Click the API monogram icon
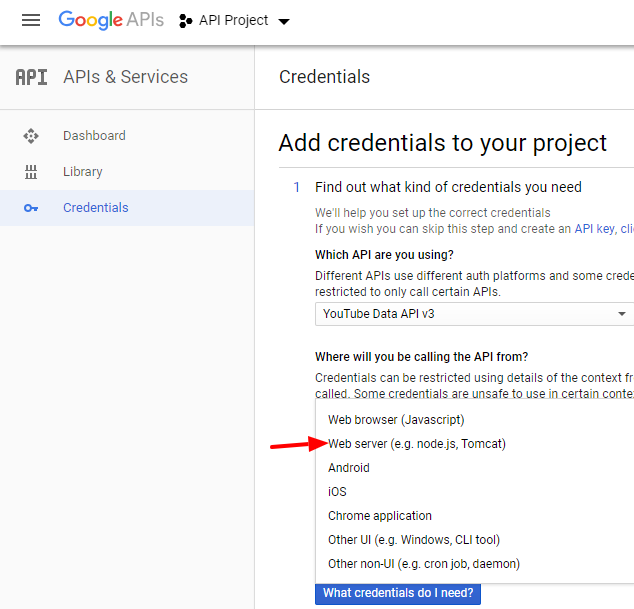Viewport: 634px width, 609px height. (31, 77)
